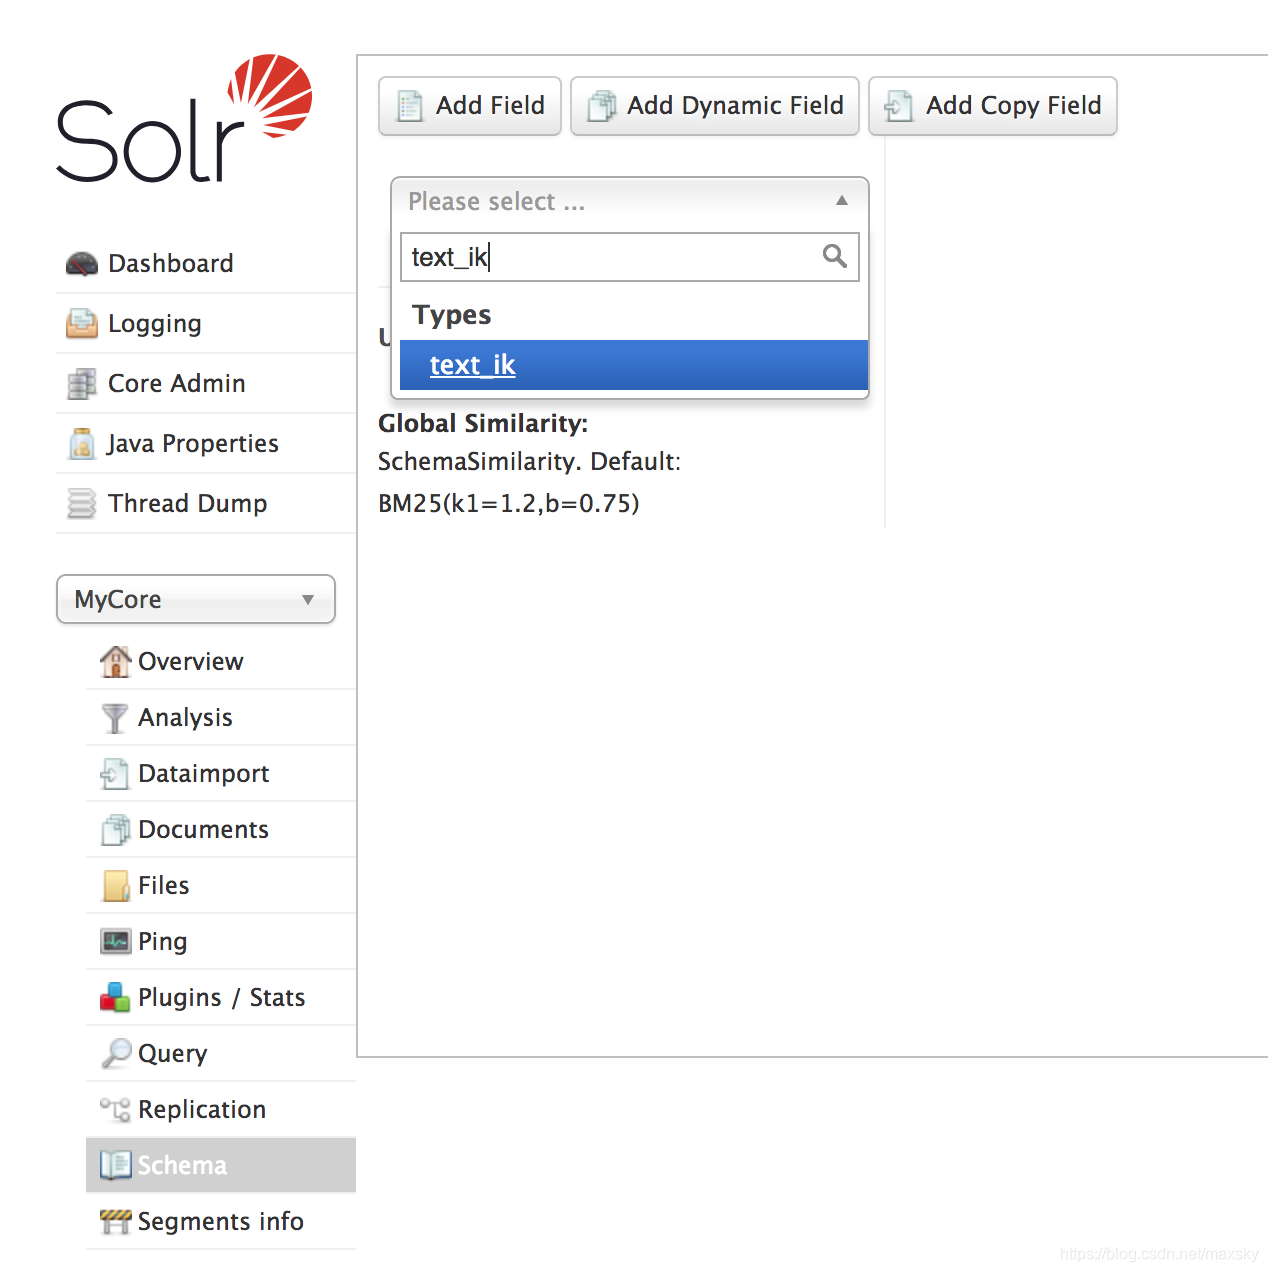The height and width of the screenshot is (1272, 1268).
Task: Click the Thread Dump stack icon
Action: [x=82, y=504]
